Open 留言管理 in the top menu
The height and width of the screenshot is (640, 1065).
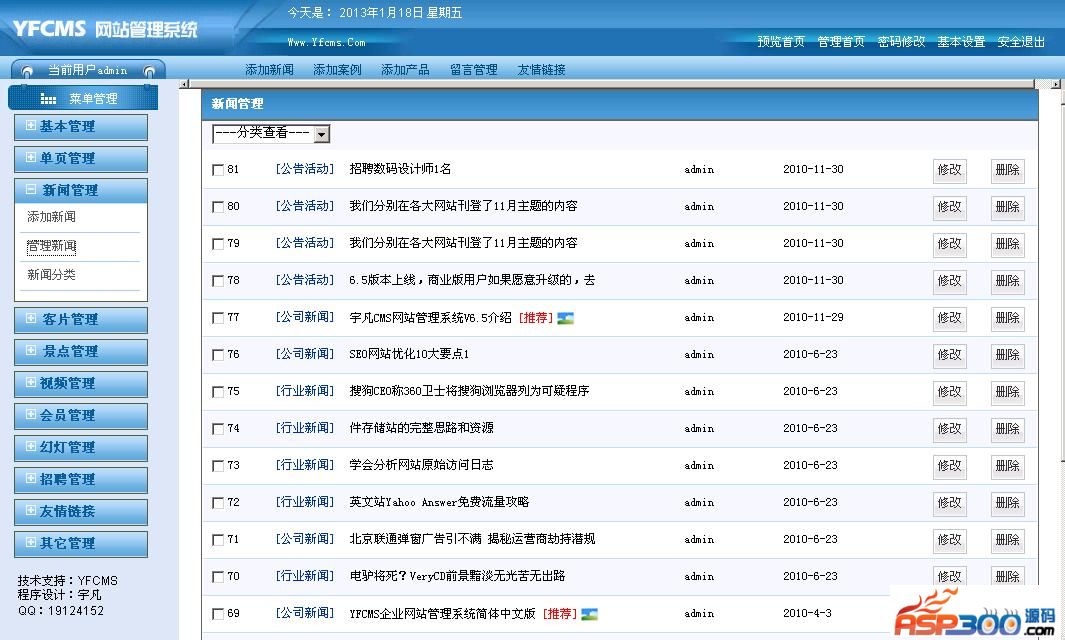(473, 70)
